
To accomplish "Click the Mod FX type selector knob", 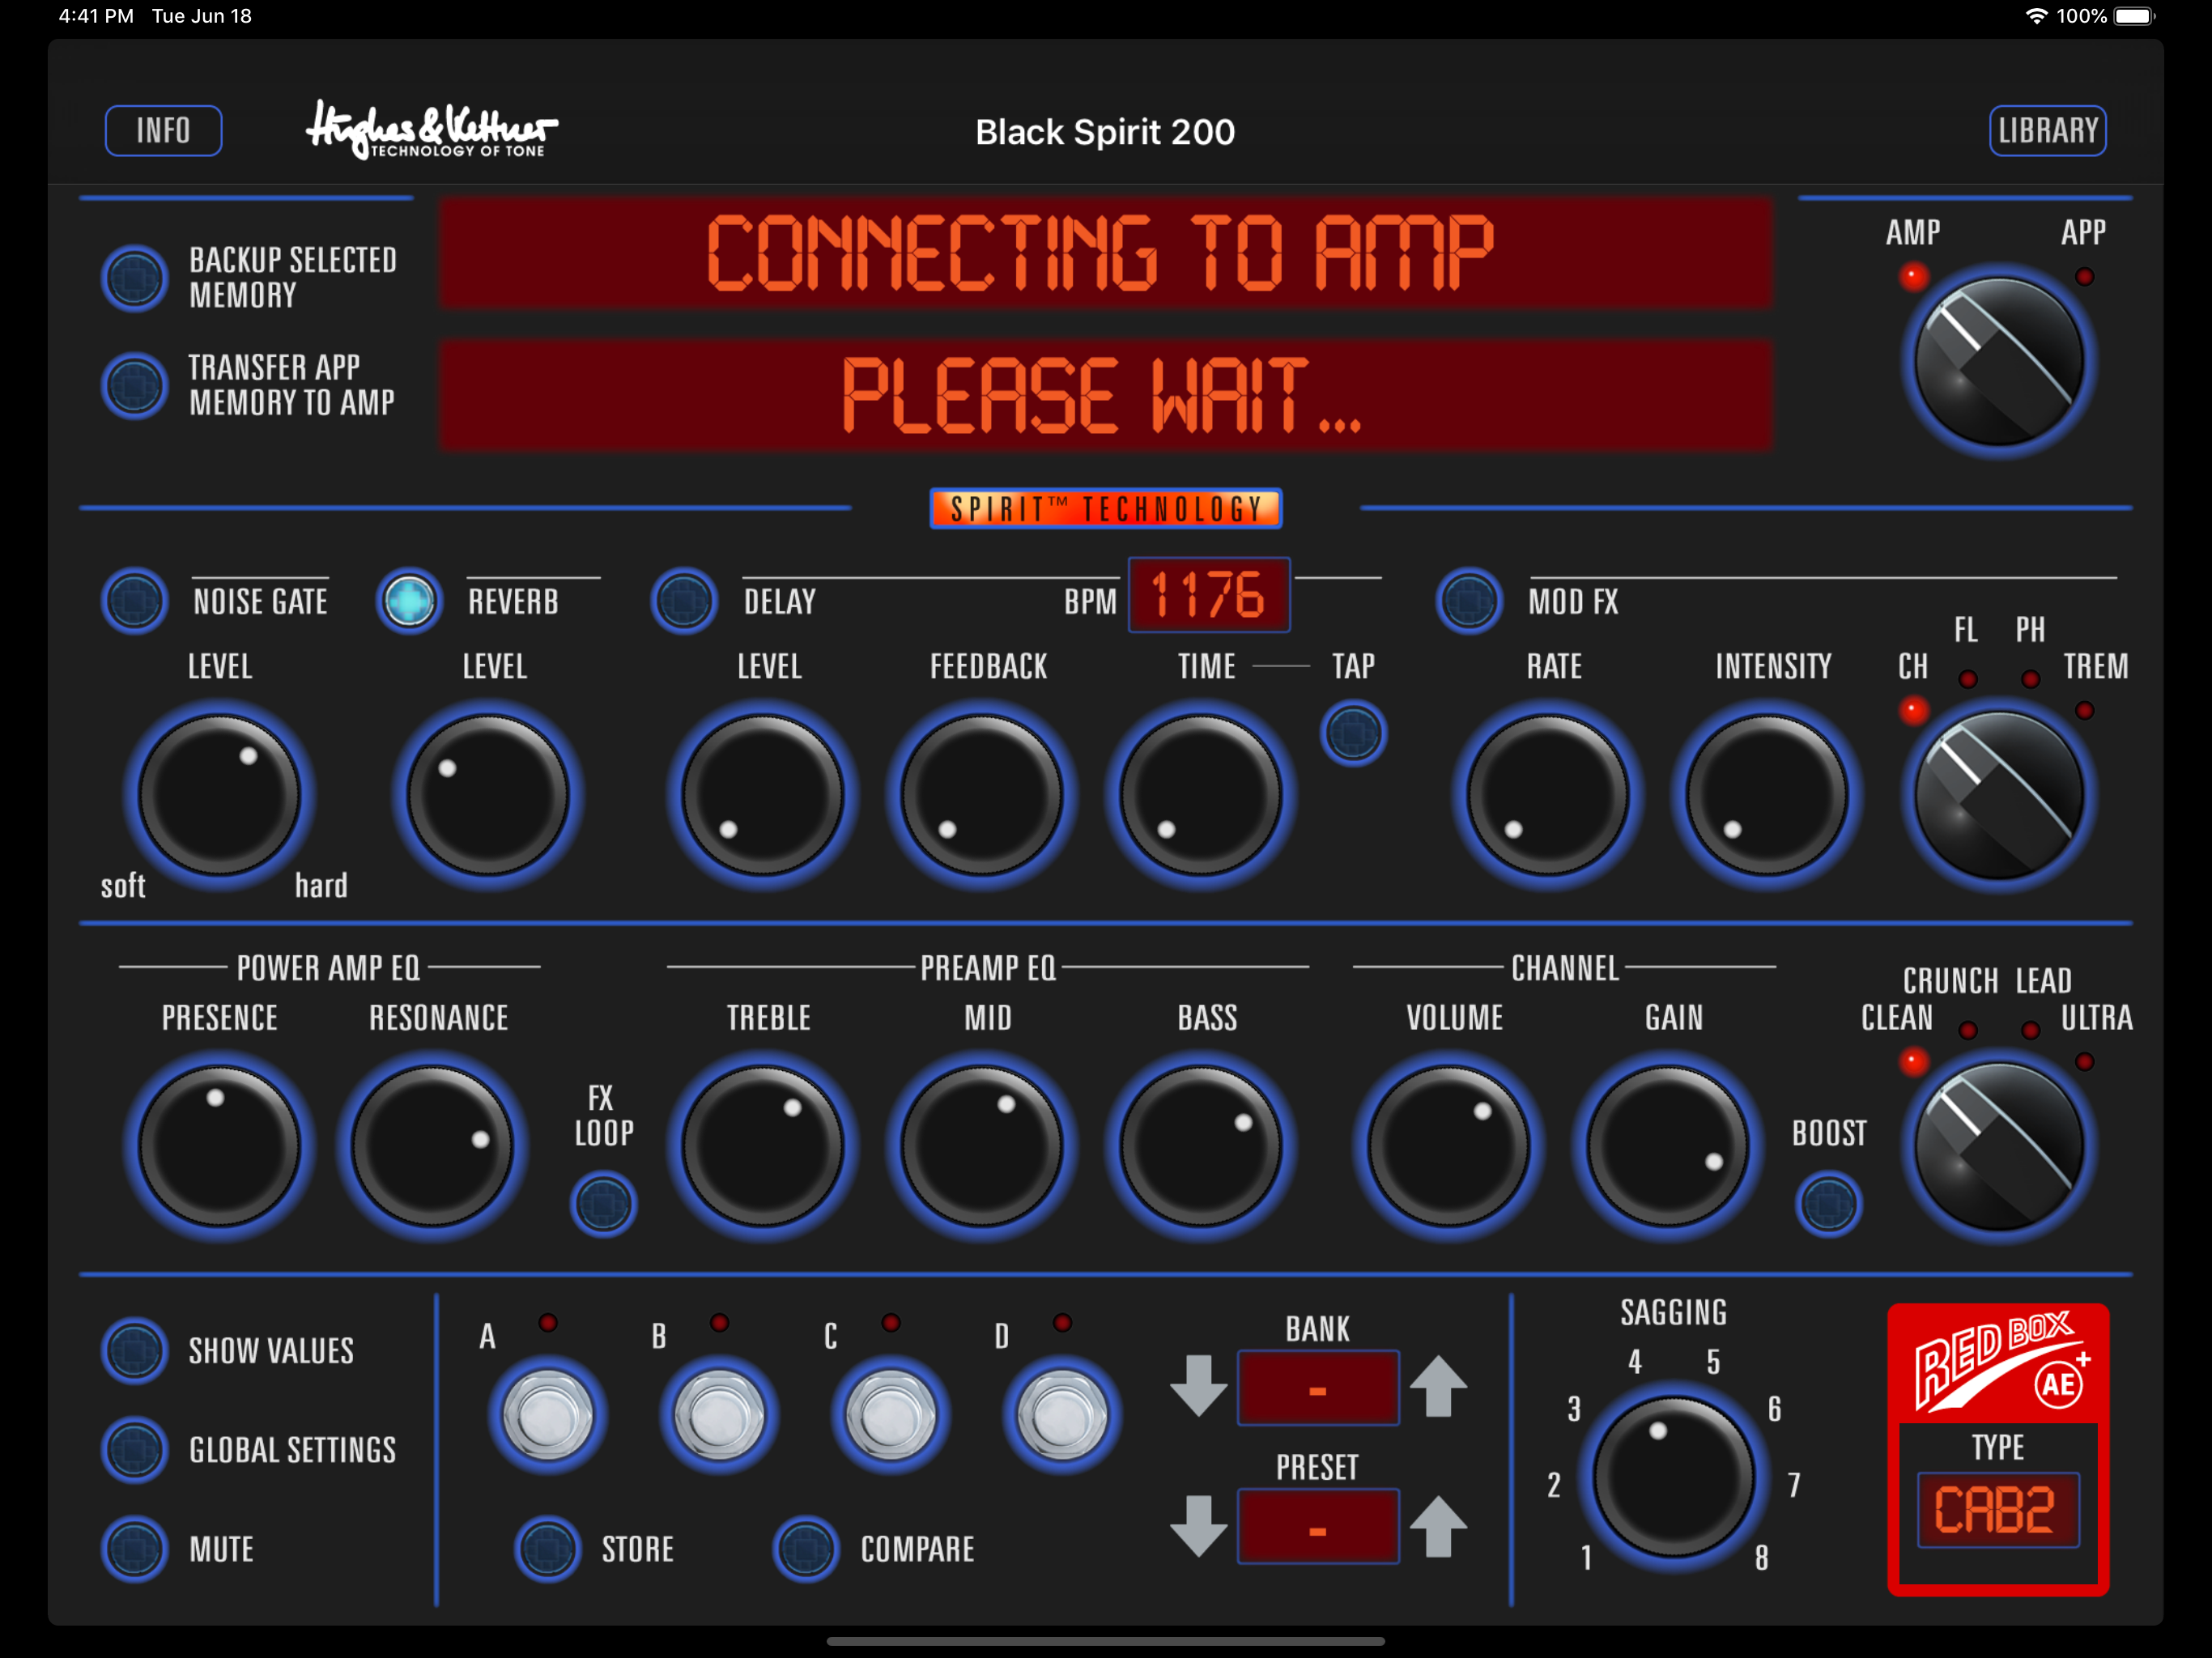I will pyautogui.click(x=1998, y=795).
